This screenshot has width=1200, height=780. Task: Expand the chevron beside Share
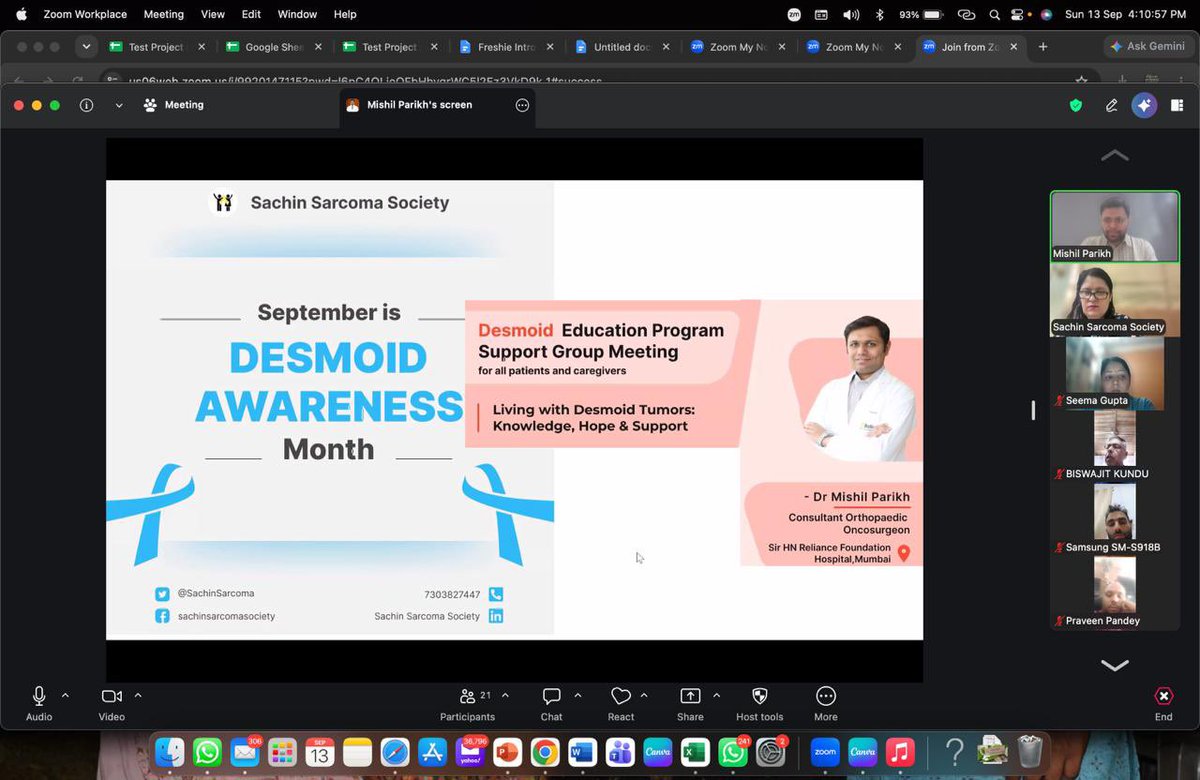pos(716,695)
